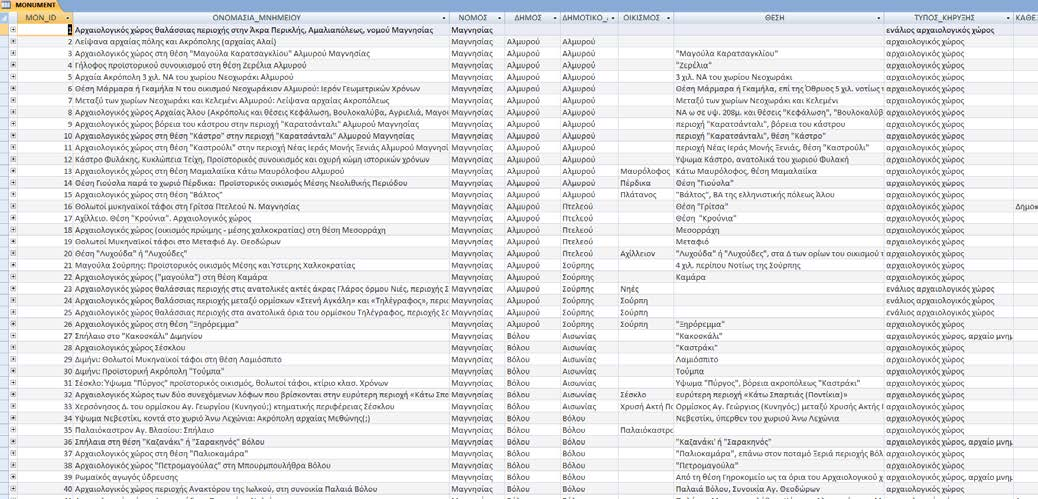Select the ΘΕΣΗ column header
The width and height of the screenshot is (1038, 499).
(779, 17)
